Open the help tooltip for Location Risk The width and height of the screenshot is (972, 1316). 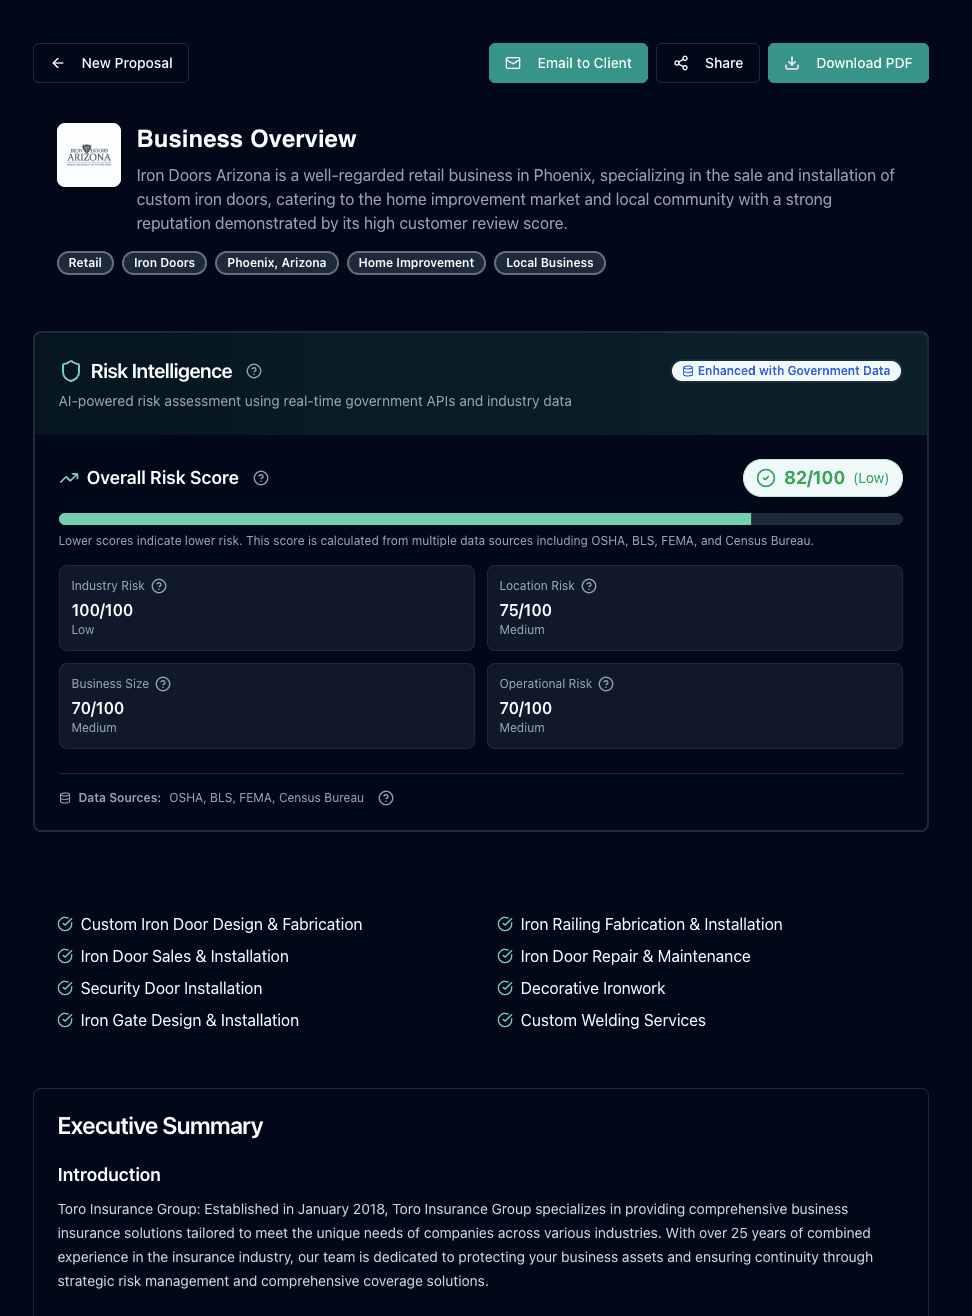tap(588, 585)
